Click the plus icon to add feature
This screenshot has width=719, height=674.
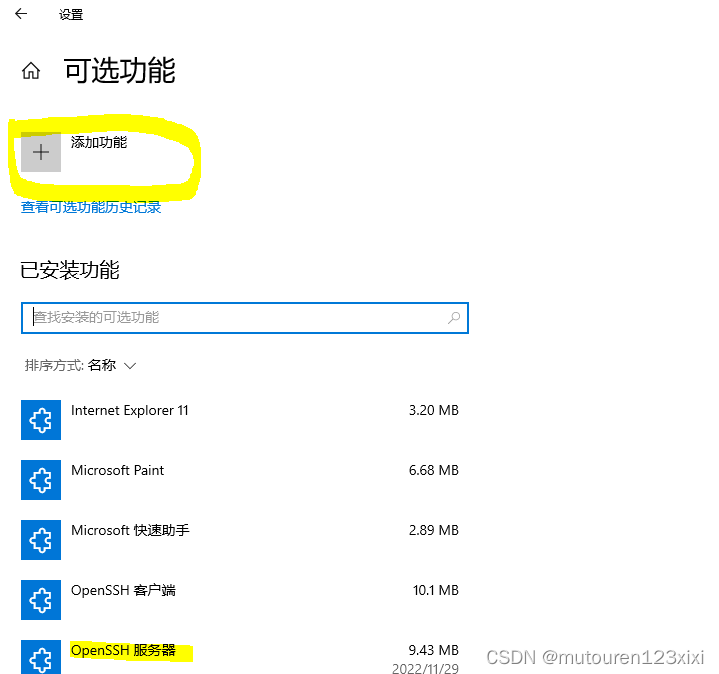[x=41, y=152]
